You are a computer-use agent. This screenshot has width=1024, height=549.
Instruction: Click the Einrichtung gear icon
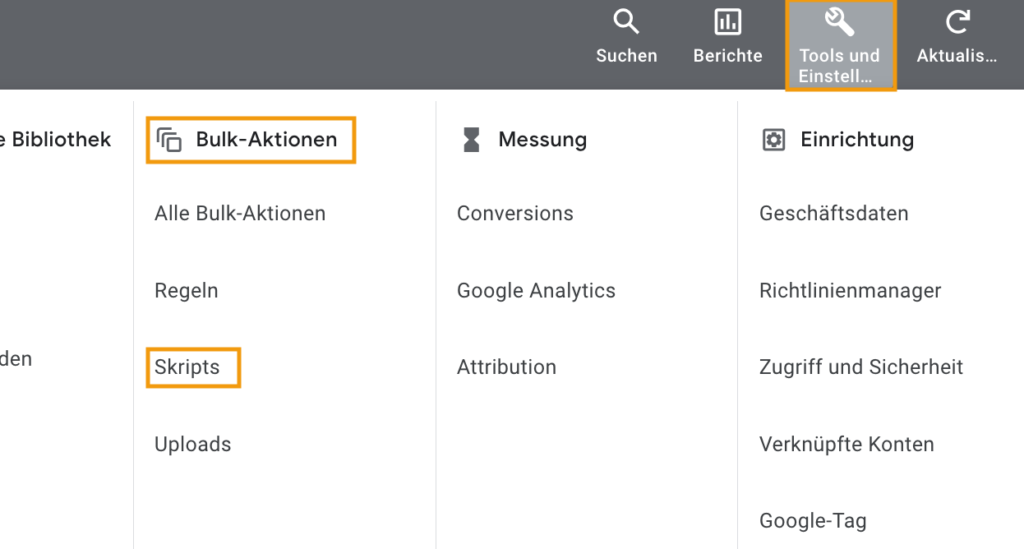pos(774,140)
